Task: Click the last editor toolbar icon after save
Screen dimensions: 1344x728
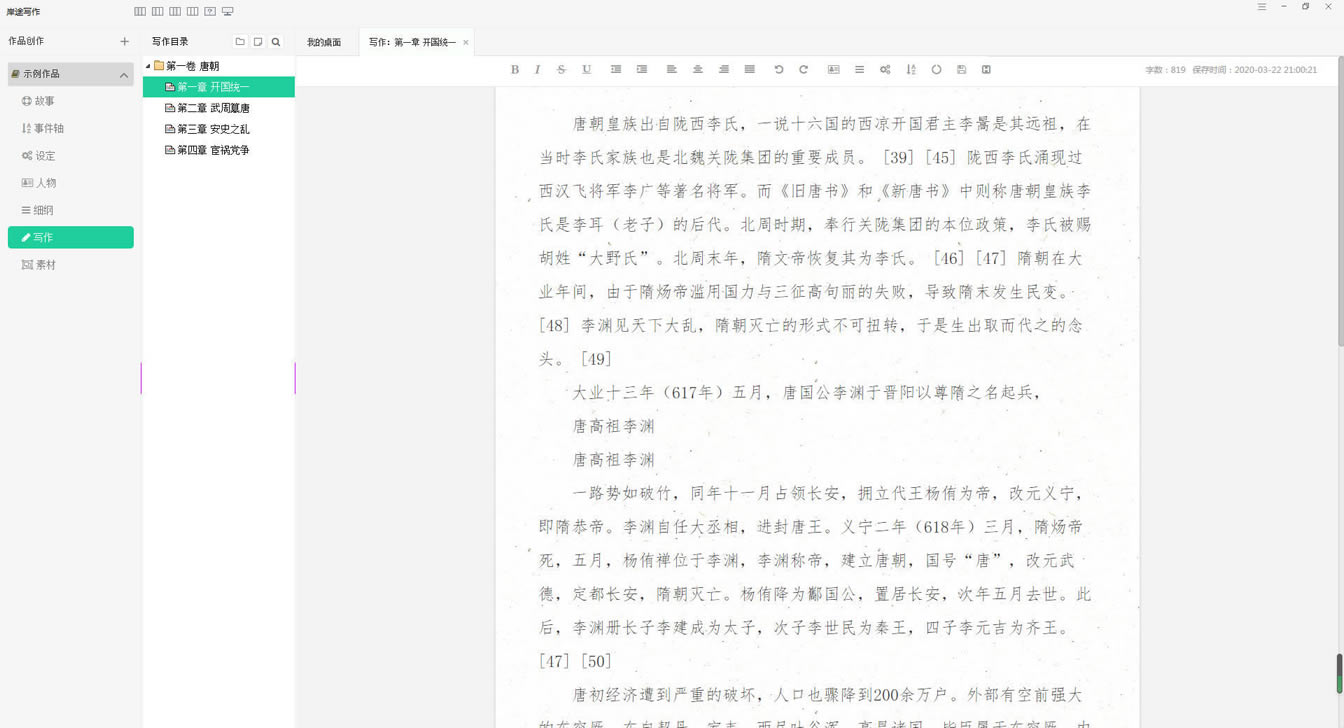Action: point(986,70)
